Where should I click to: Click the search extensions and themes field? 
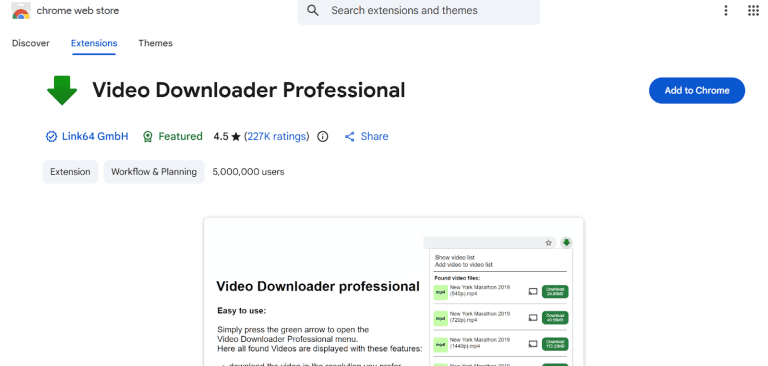419,11
